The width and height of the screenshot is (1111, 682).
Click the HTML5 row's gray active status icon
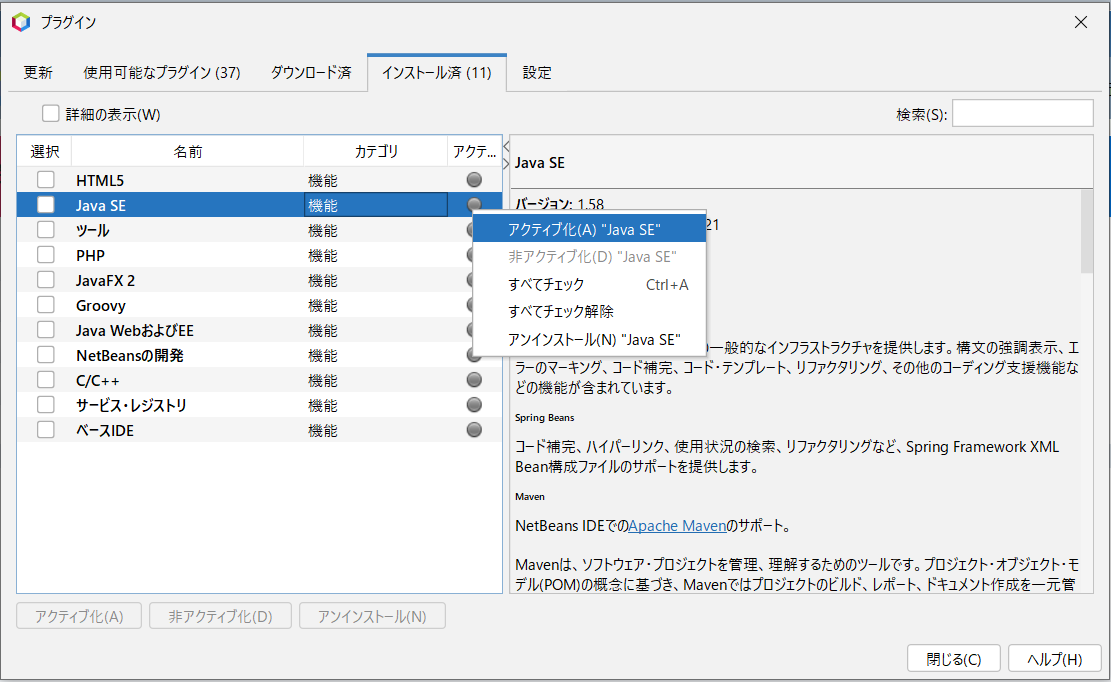pos(474,180)
